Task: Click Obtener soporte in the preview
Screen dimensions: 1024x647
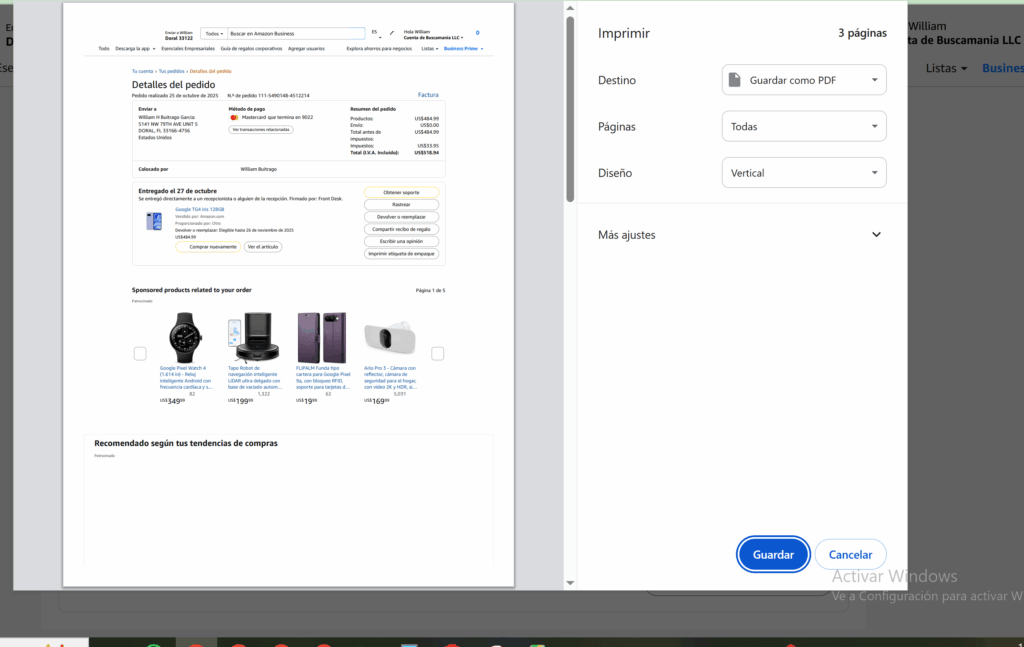Action: 401,193
